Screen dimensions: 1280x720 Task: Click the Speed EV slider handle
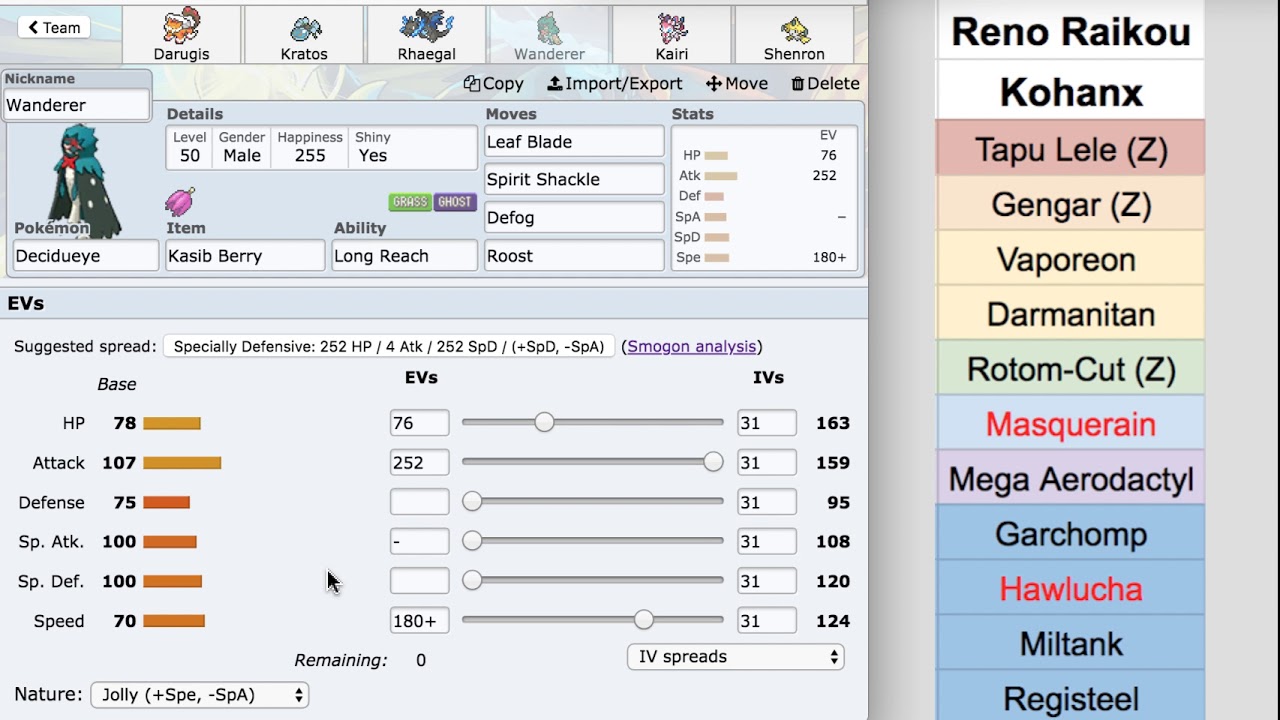[644, 620]
